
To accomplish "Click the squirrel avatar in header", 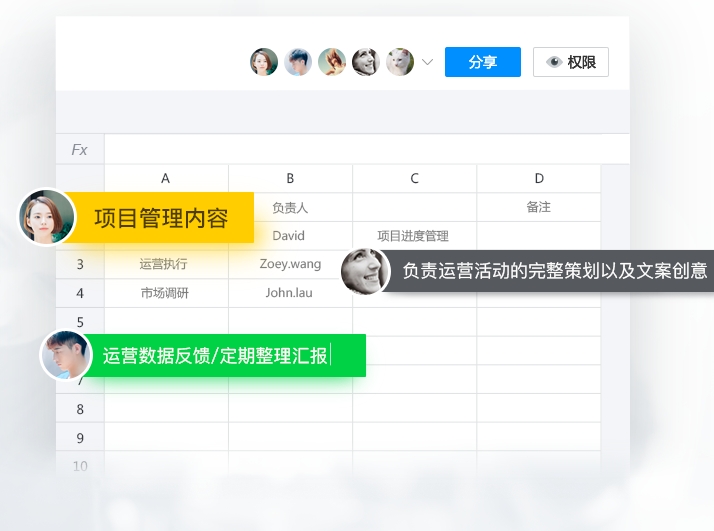I will pos(332,62).
